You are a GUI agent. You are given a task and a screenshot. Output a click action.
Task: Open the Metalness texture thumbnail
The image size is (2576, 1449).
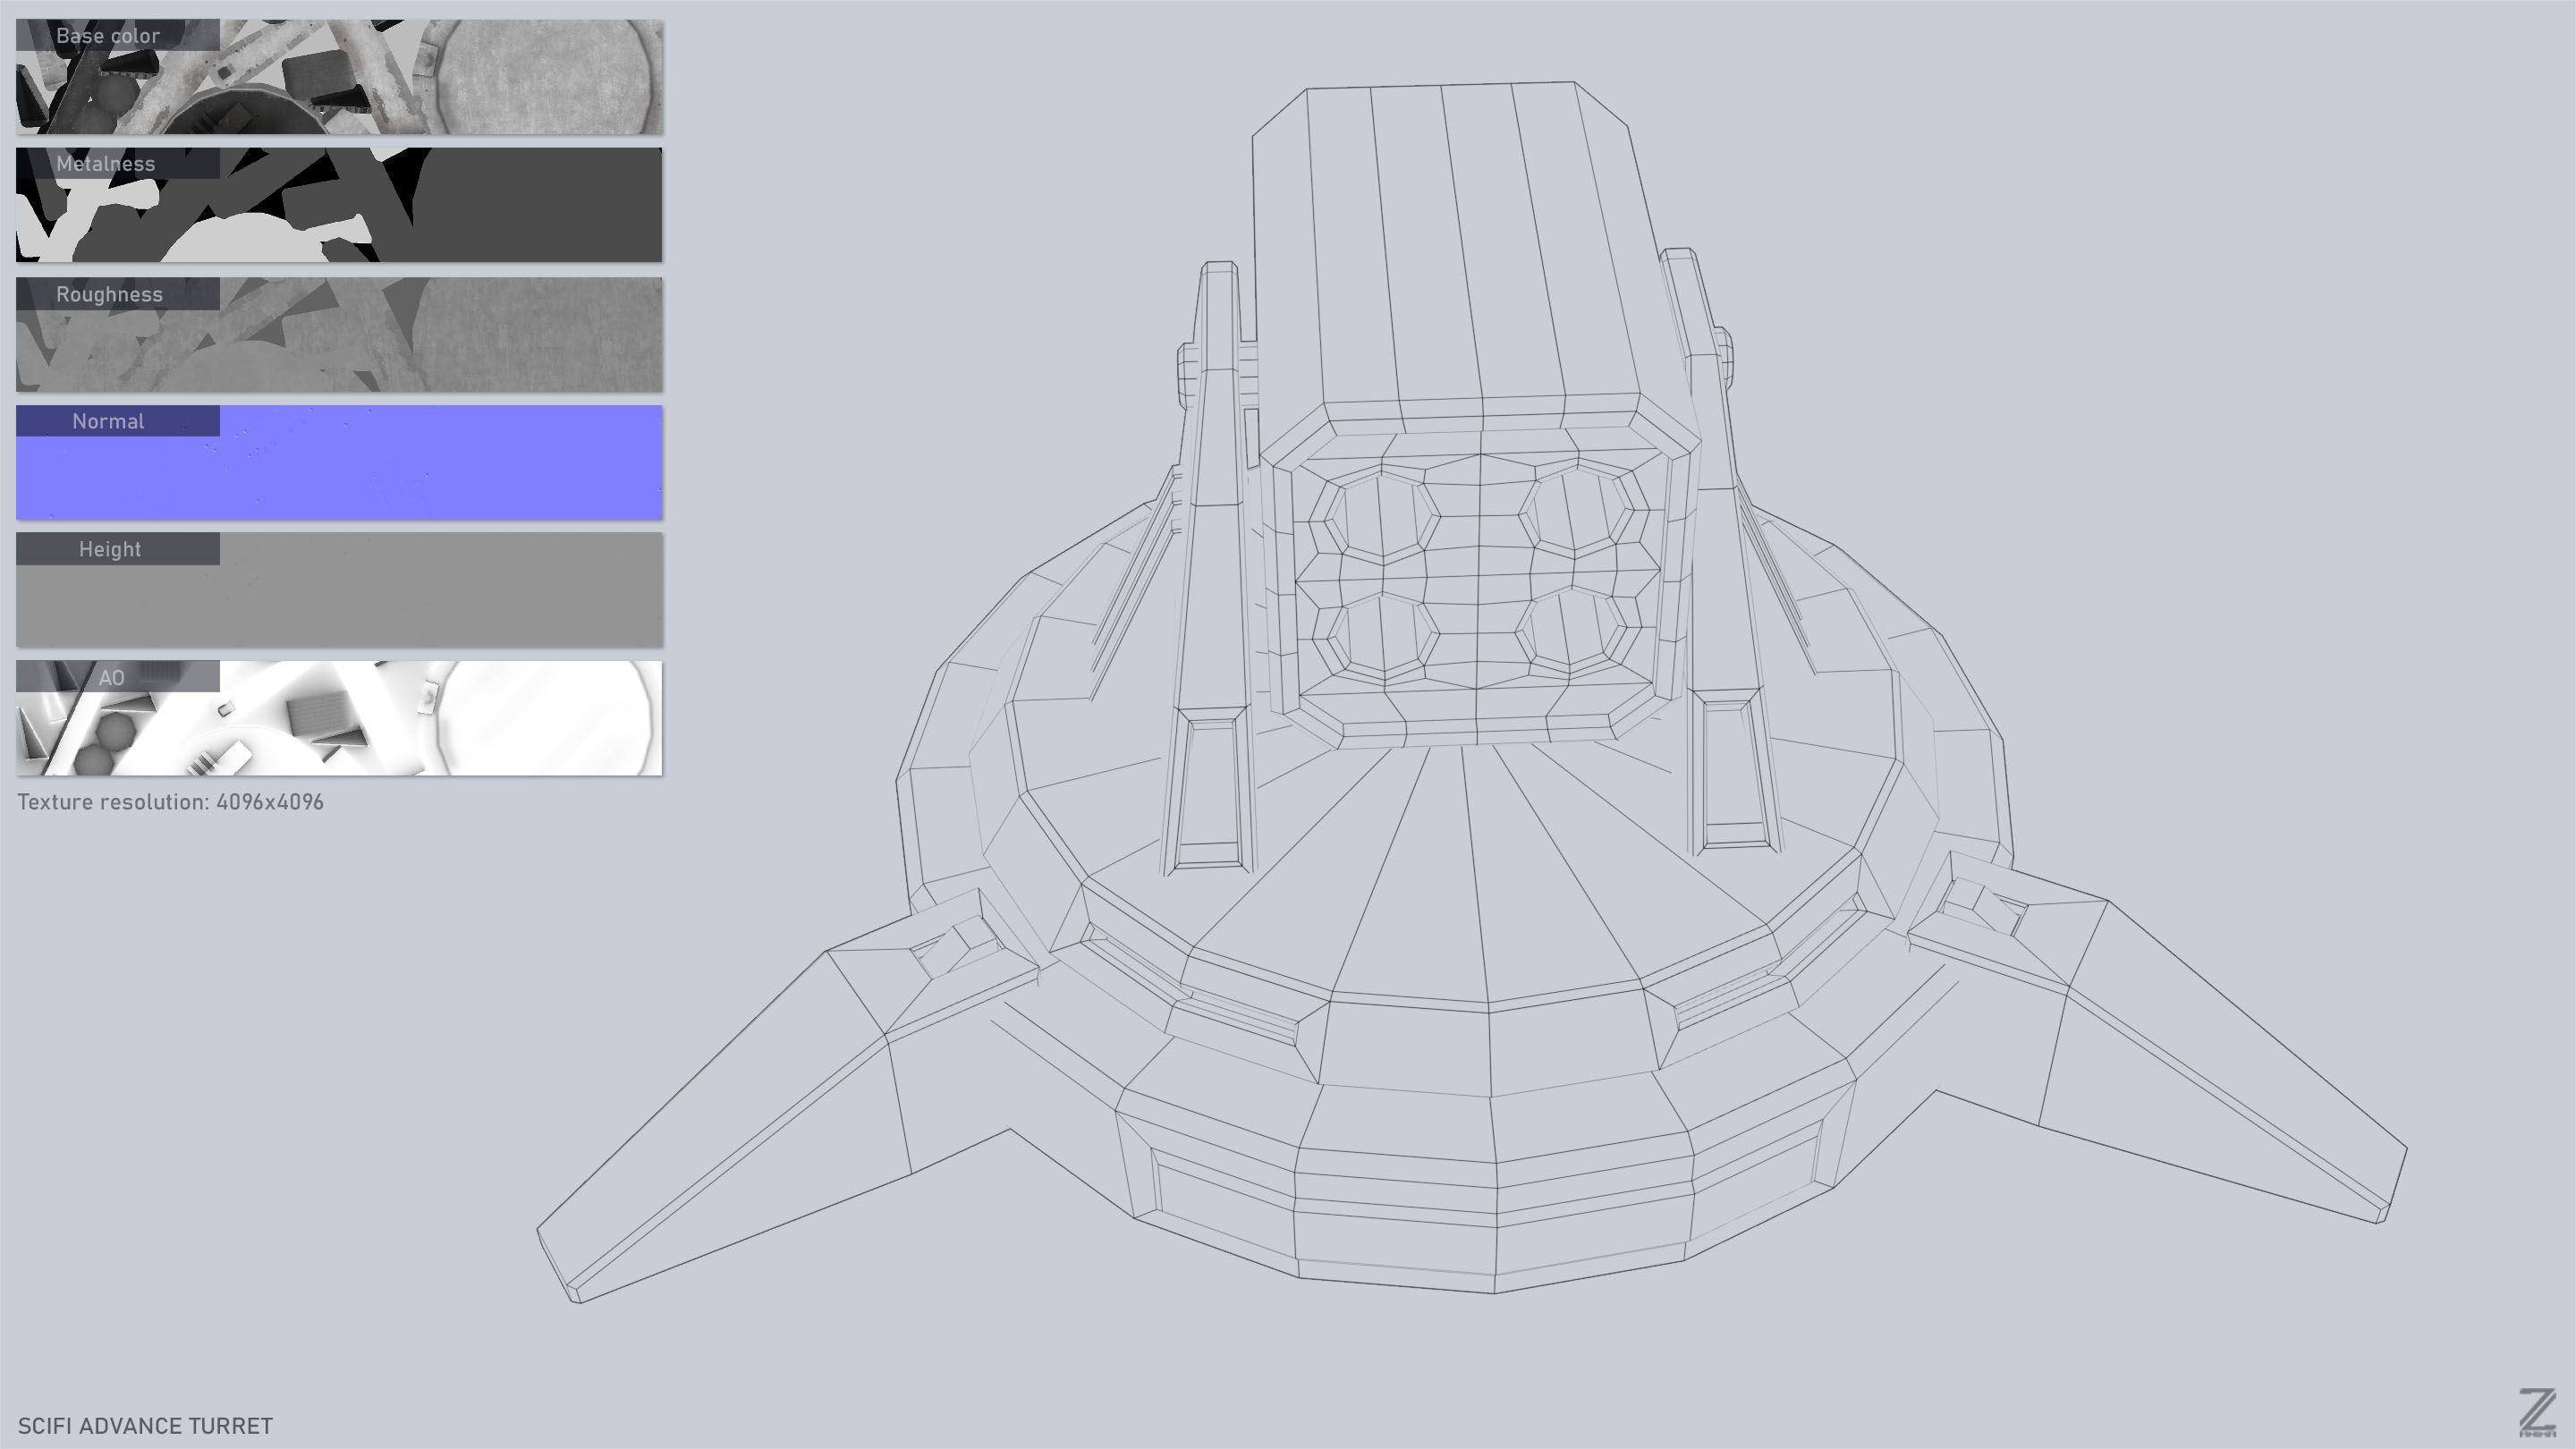339,205
